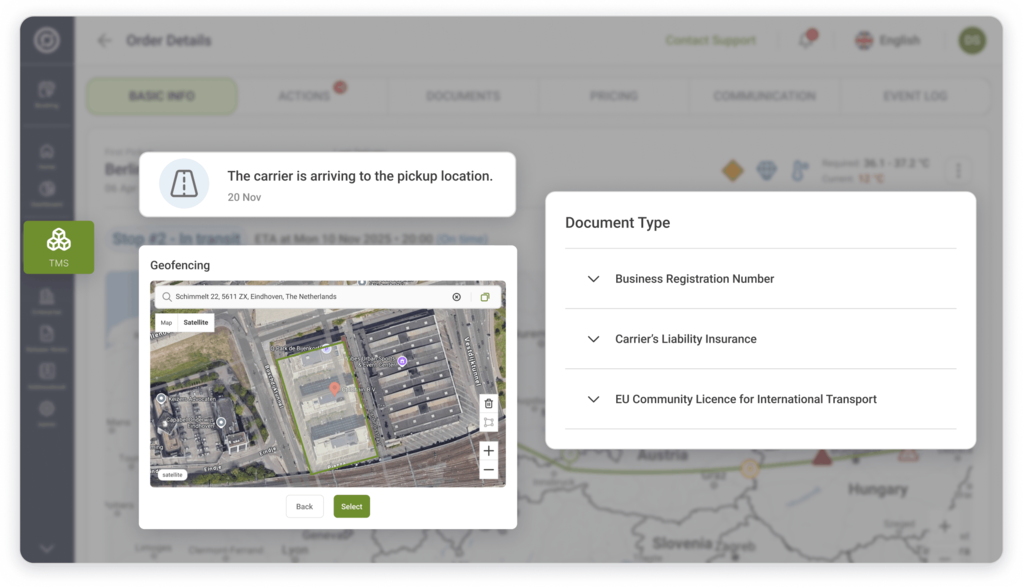Expand the sidebar using the bottom chevron
This screenshot has width=1023, height=587.
click(46, 549)
